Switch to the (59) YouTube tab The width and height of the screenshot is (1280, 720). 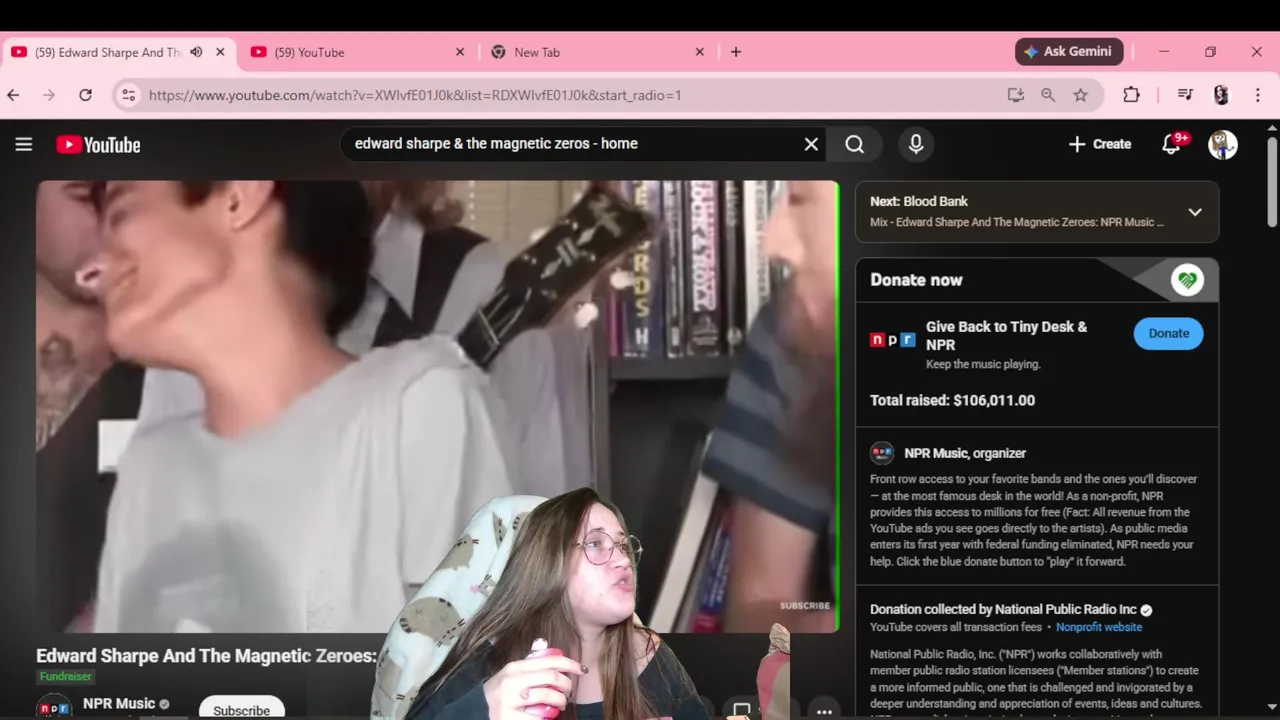click(x=358, y=52)
